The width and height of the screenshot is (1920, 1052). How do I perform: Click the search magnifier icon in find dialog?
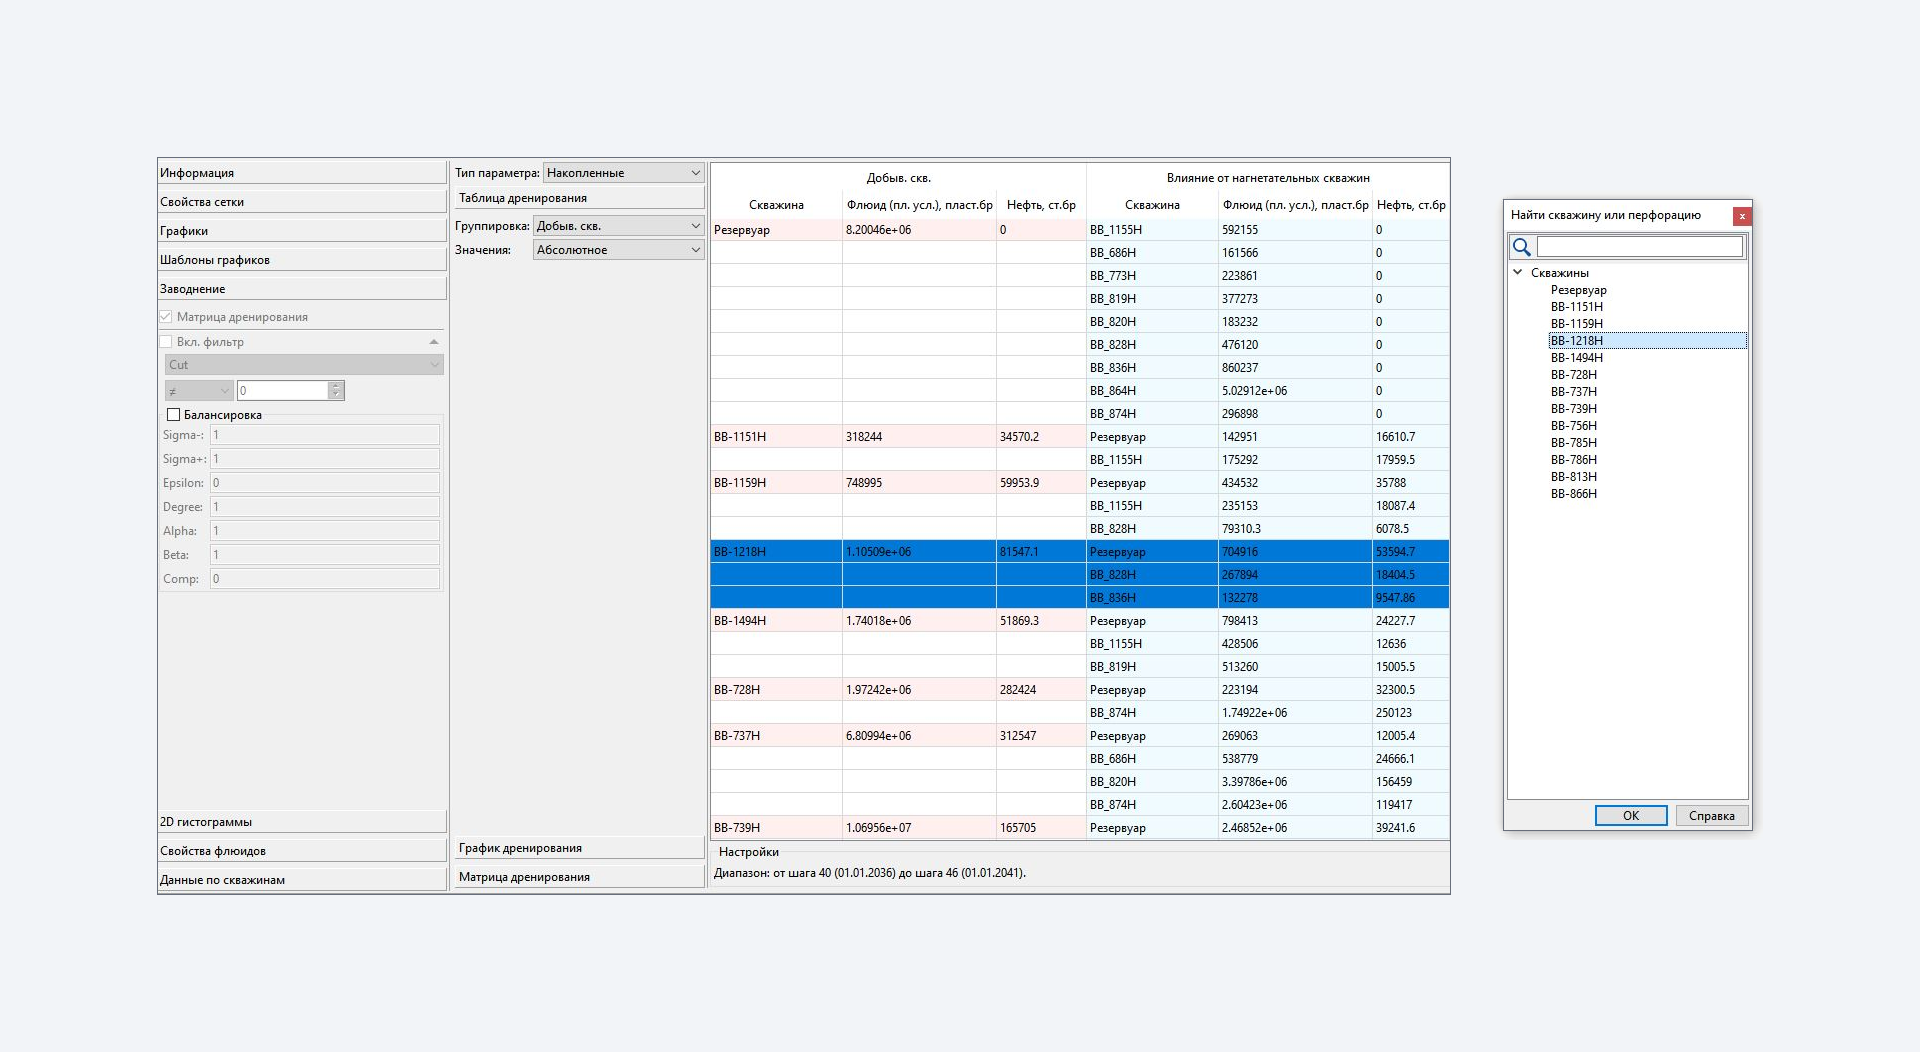point(1522,247)
